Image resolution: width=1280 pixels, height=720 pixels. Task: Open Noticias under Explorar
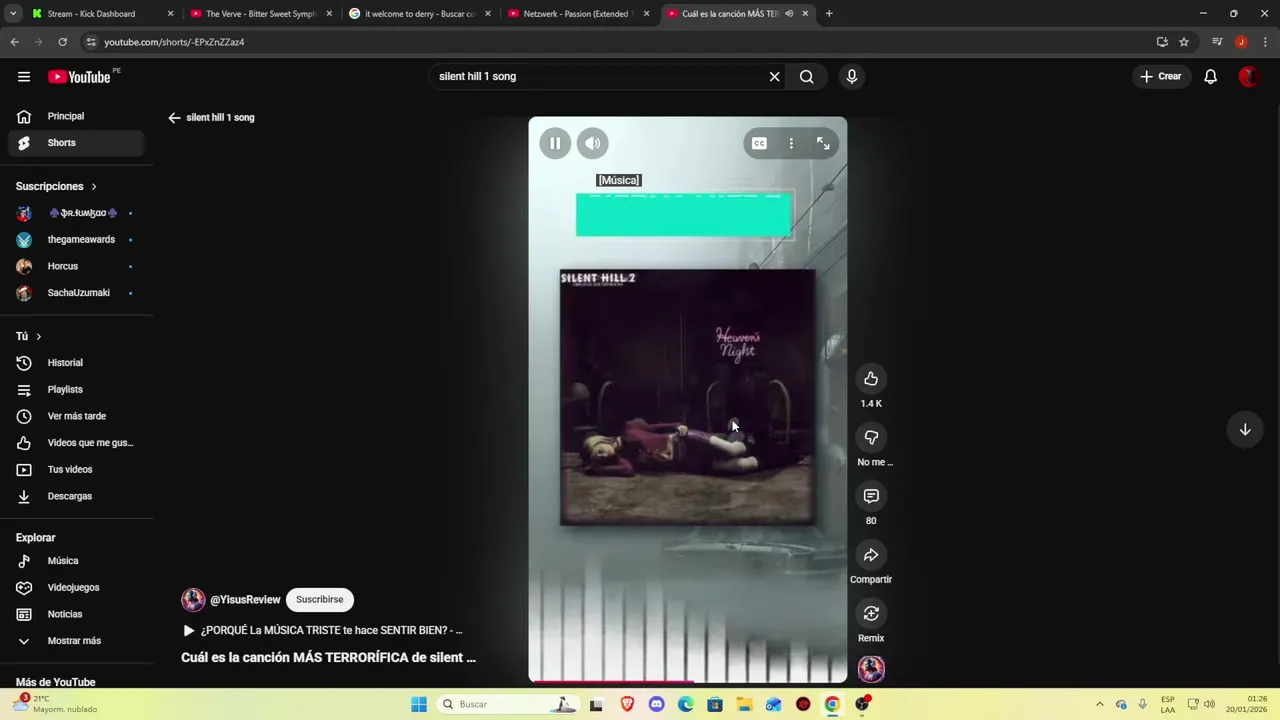tap(76, 614)
